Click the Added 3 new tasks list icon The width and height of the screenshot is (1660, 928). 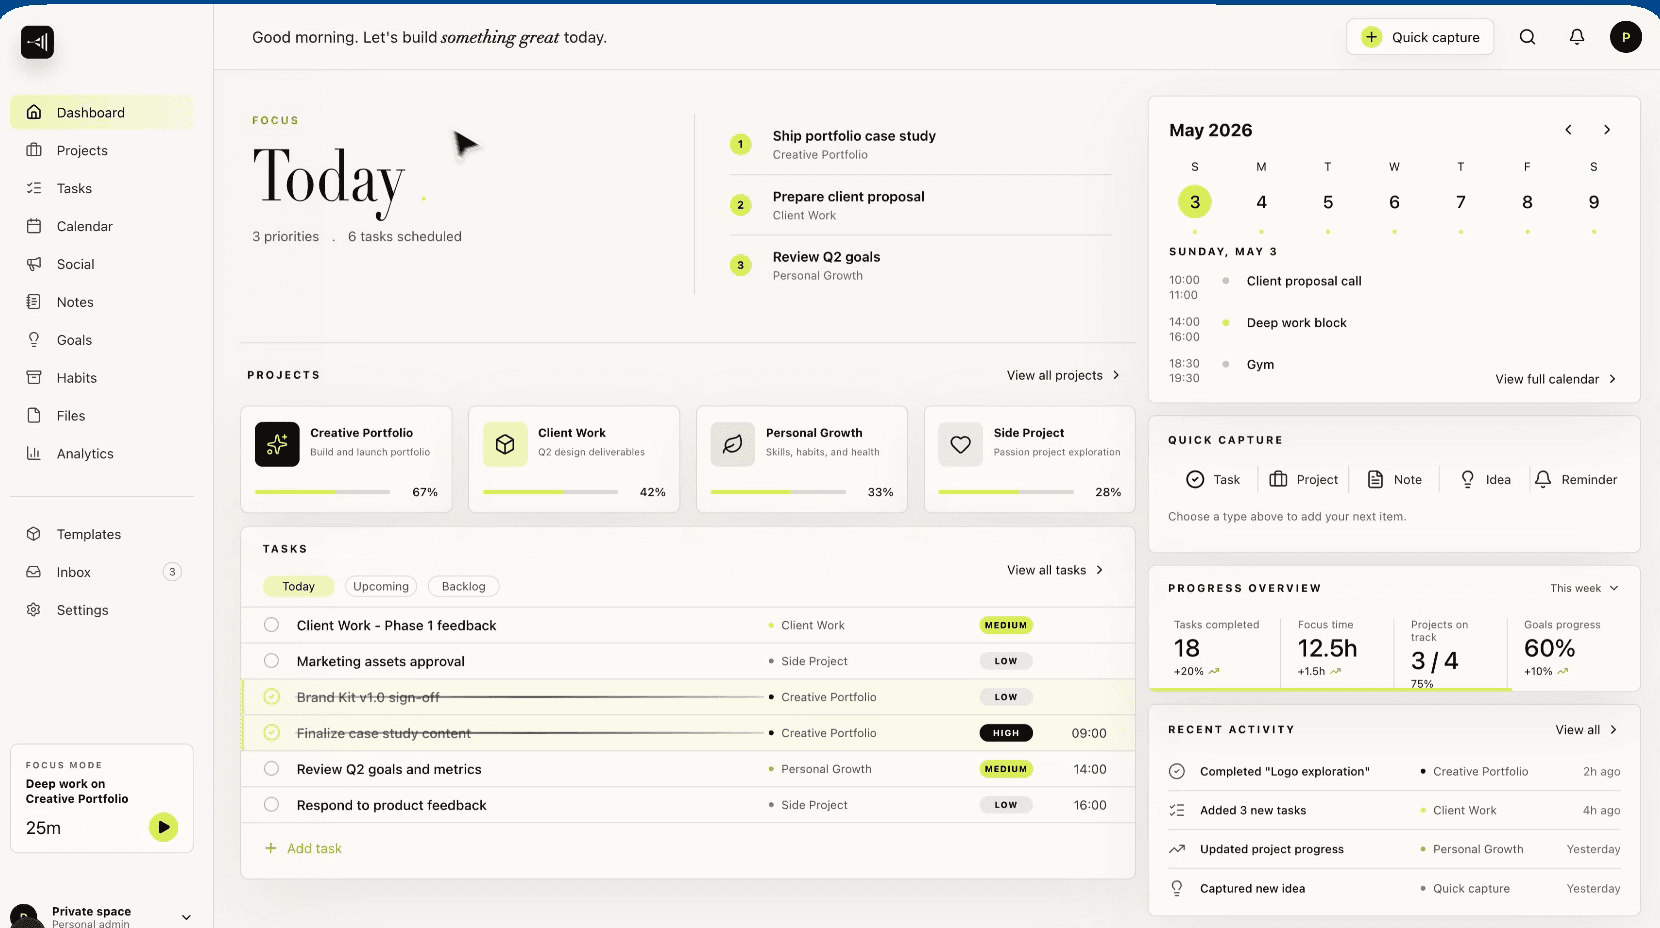click(1177, 810)
